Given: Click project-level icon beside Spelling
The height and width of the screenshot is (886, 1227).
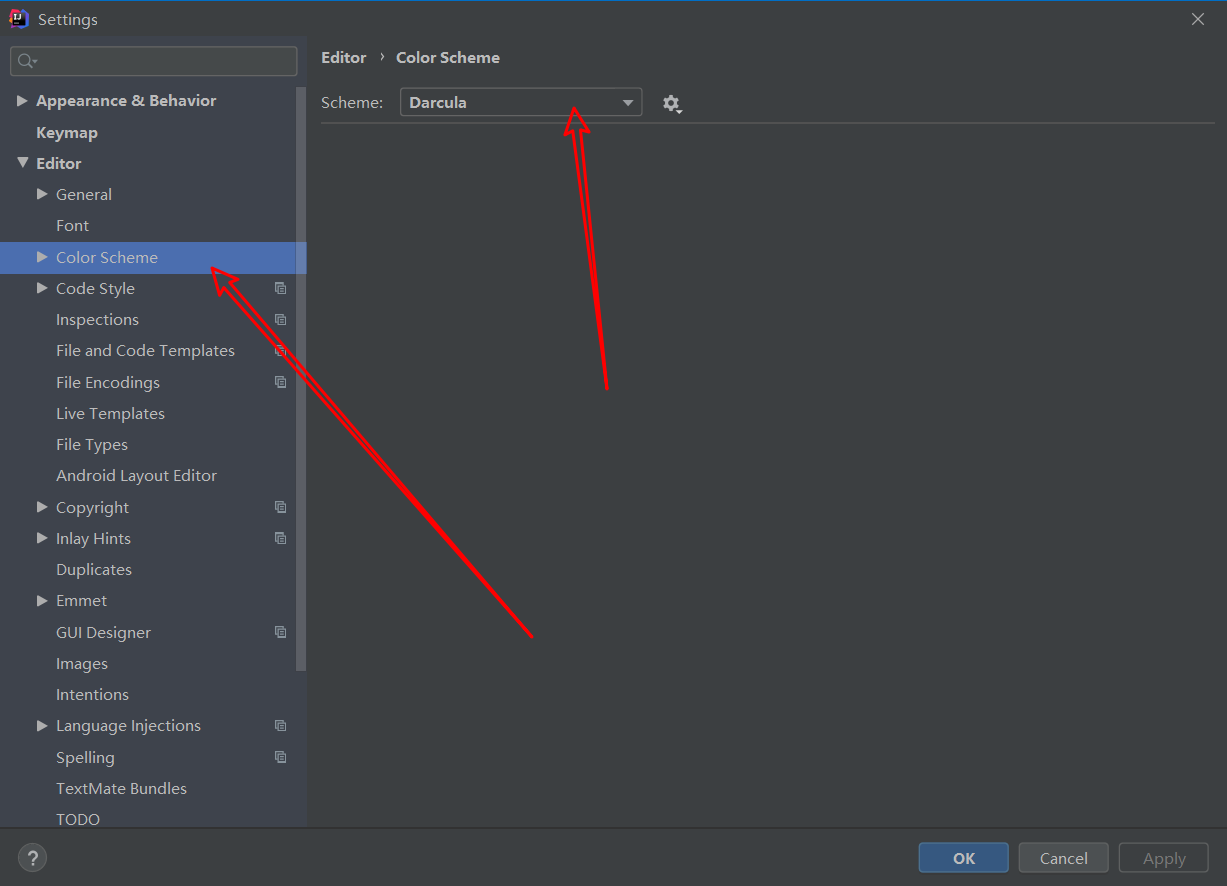Looking at the screenshot, I should [x=281, y=757].
